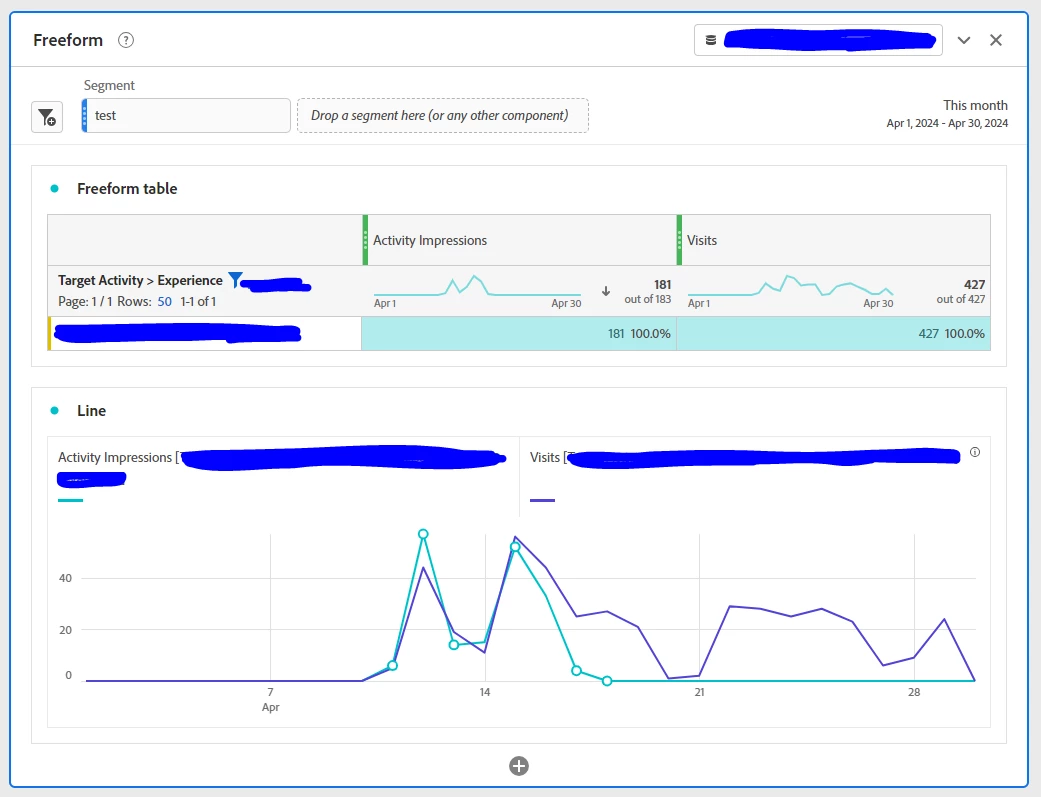1041x797 pixels.
Task: Add a visualization with plus button
Action: pos(519,766)
